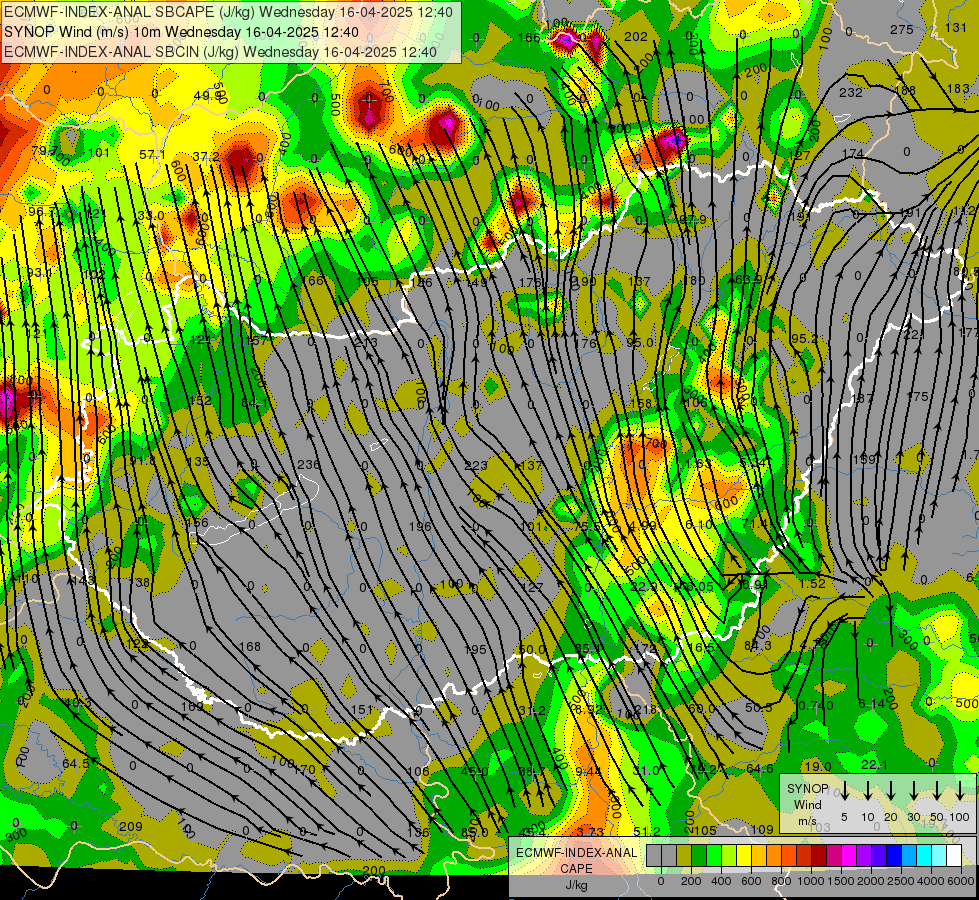Click the 209 station value
This screenshot has width=979, height=900.
(x=130, y=827)
